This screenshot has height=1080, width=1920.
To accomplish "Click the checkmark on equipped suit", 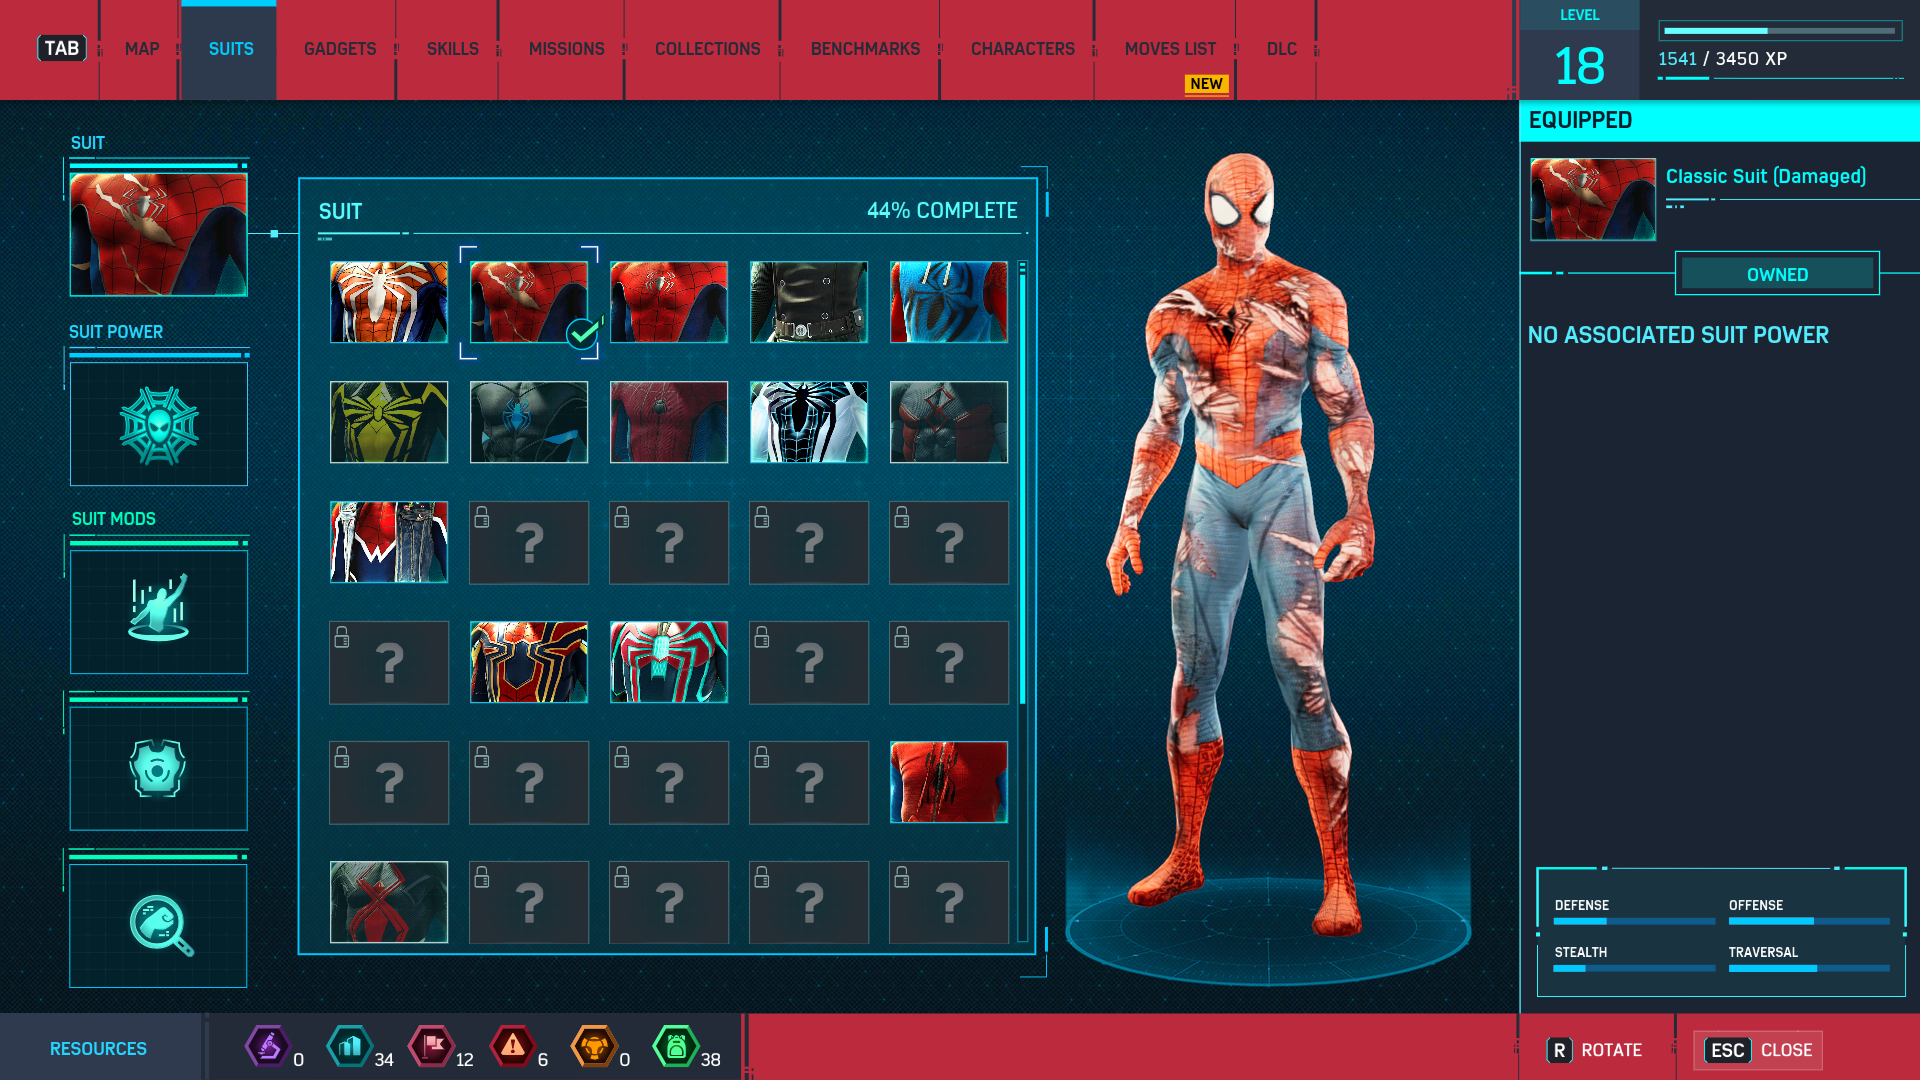I will tap(583, 333).
